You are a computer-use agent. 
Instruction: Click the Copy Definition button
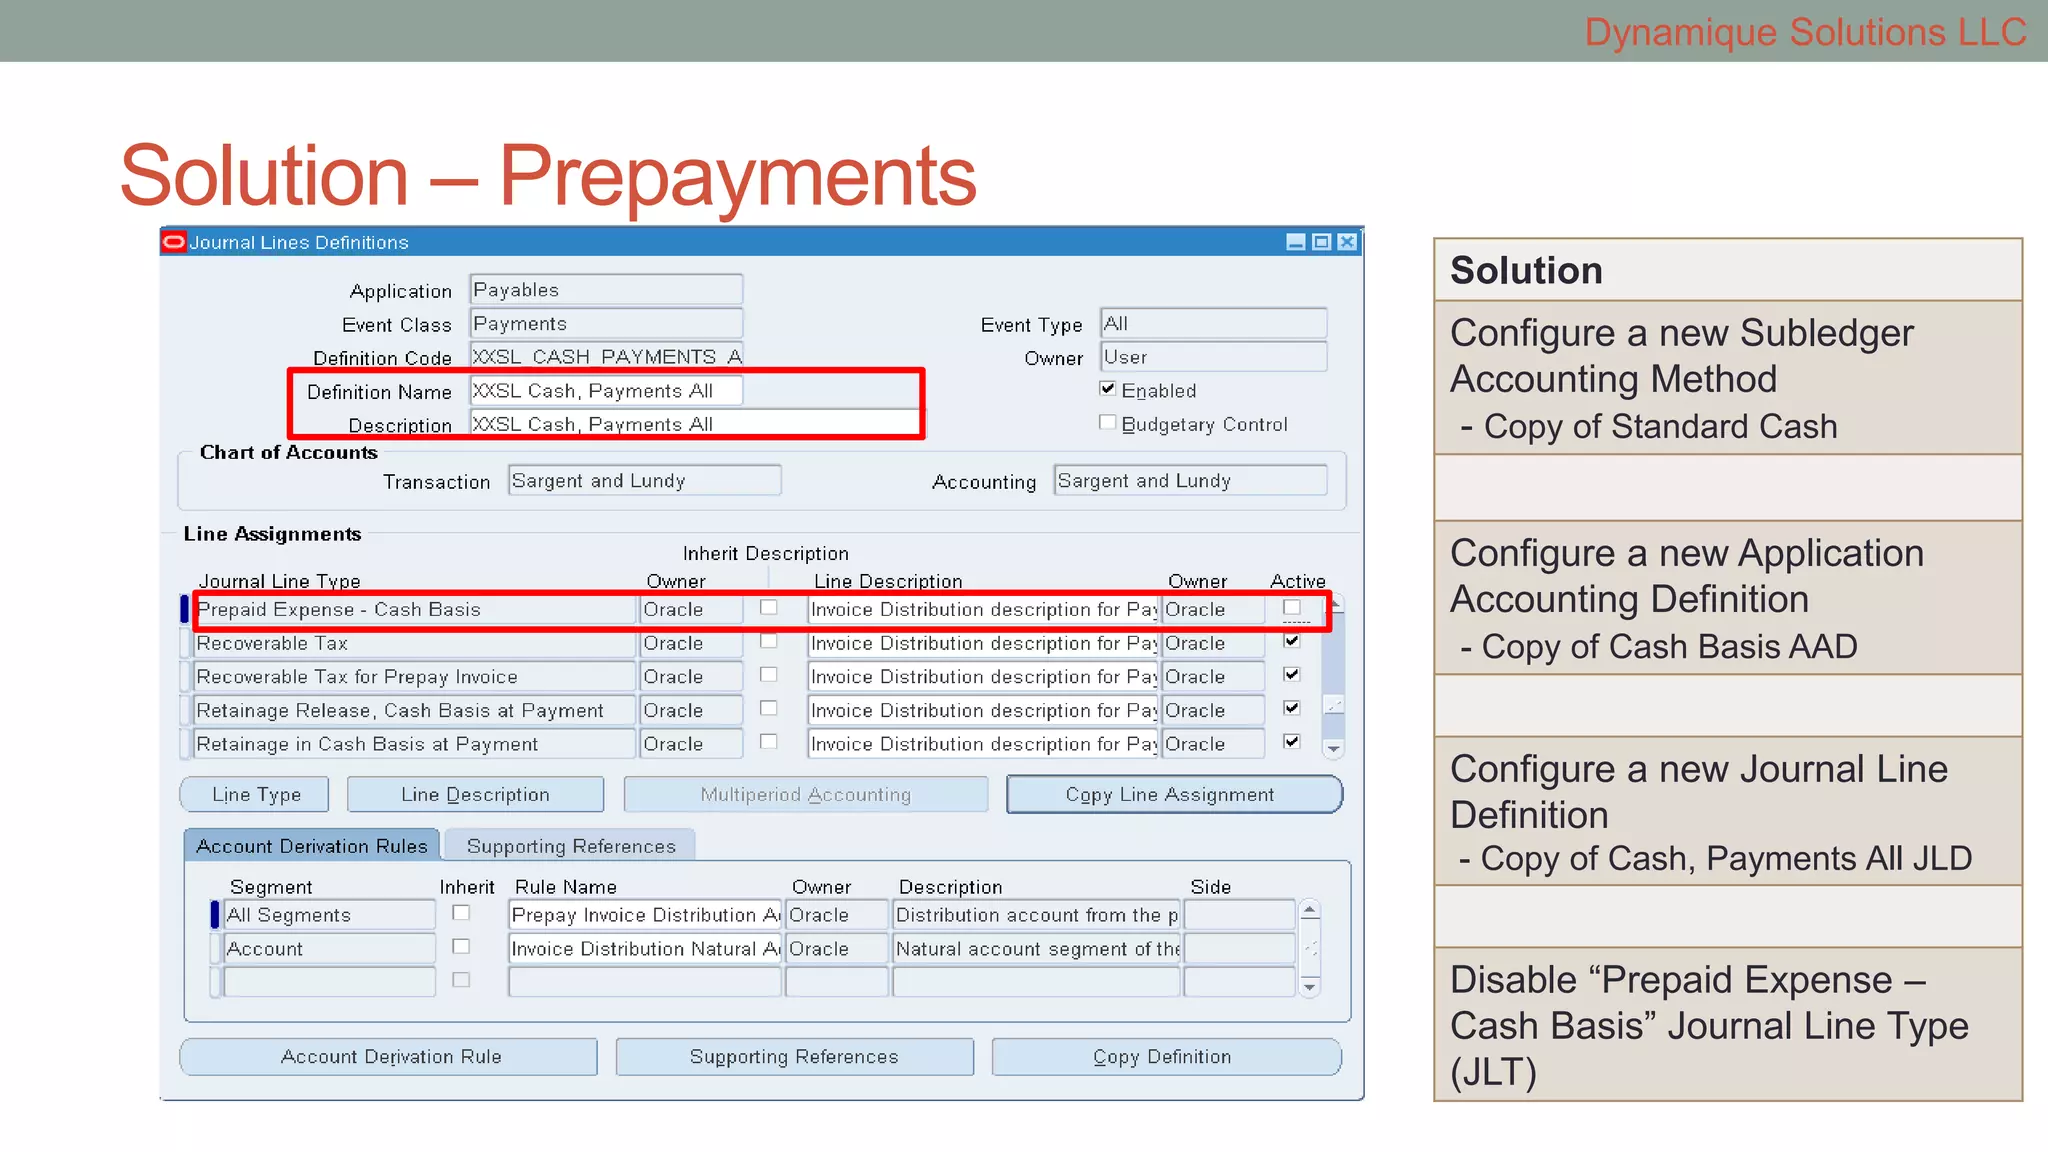click(x=1165, y=1057)
